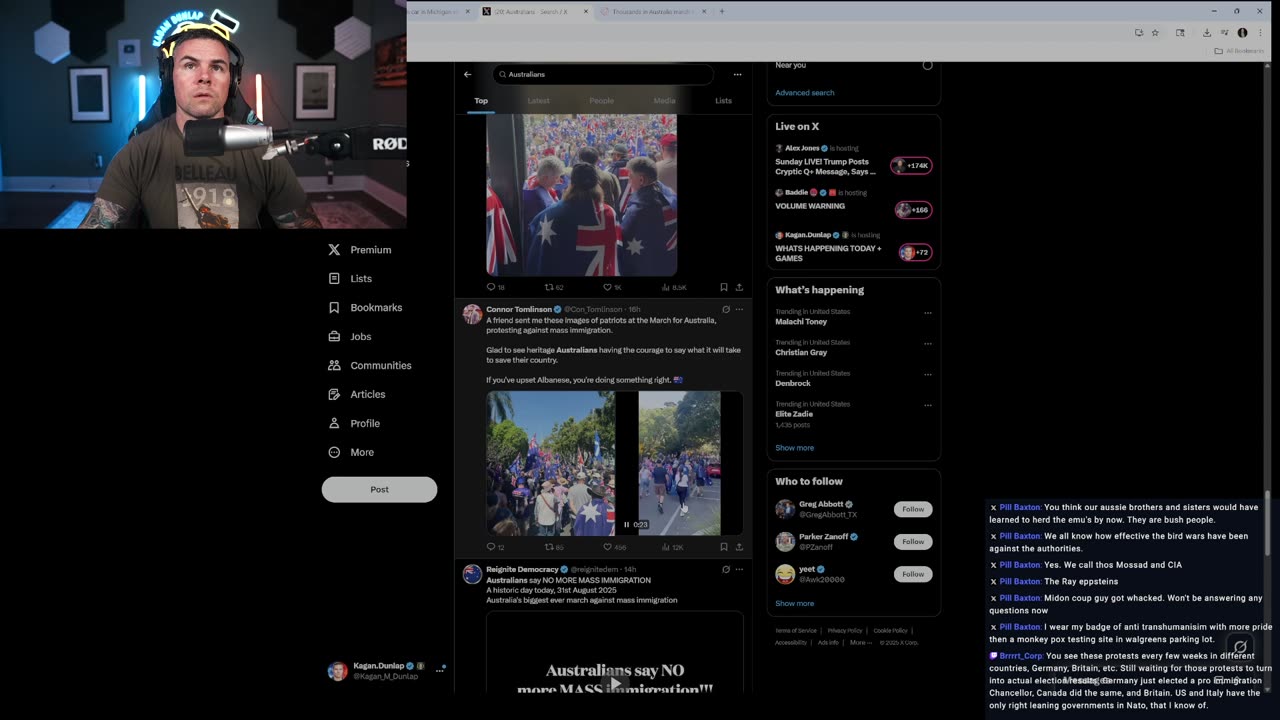Open search options menu next to search box
Image resolution: width=1280 pixels, height=720 pixels.
click(x=737, y=74)
